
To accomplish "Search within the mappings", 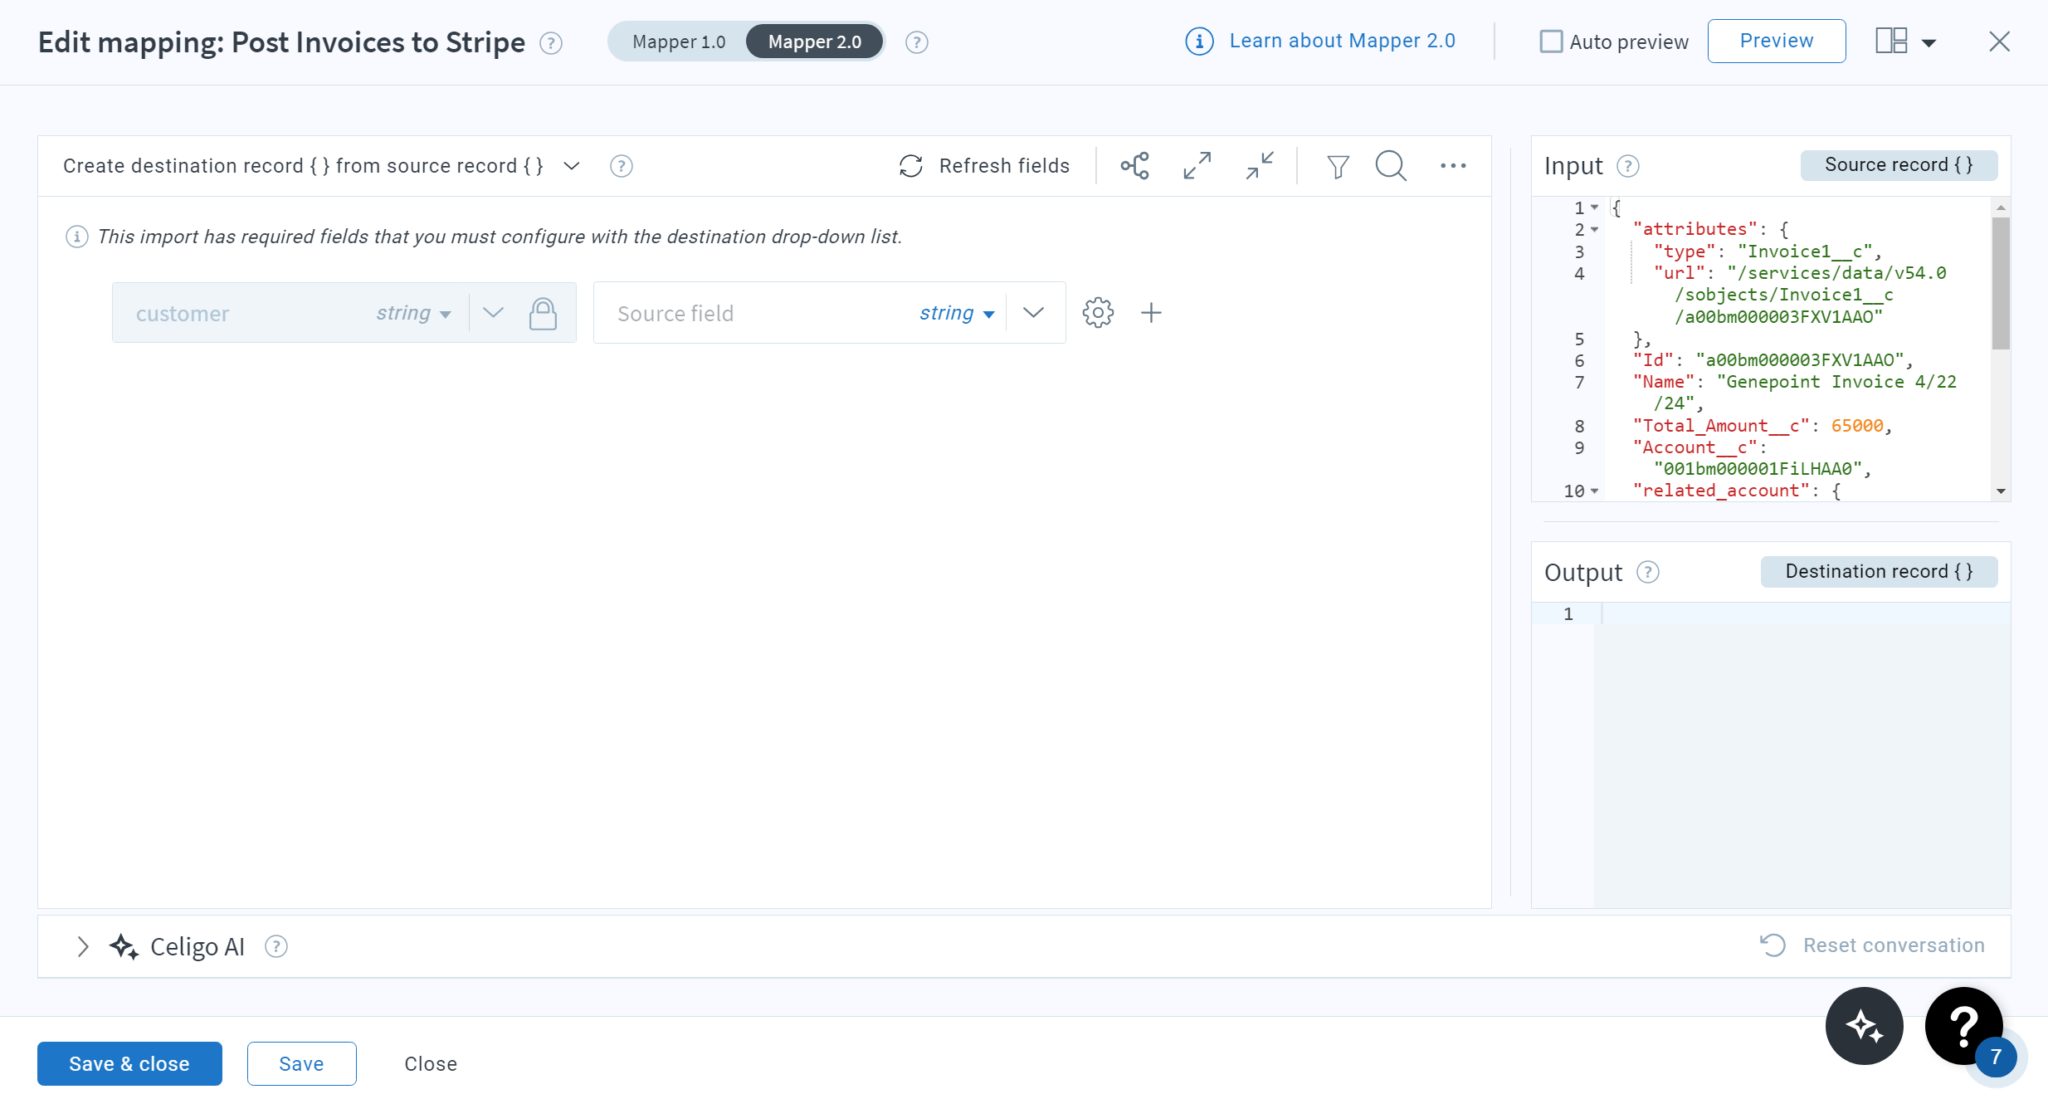I will (x=1390, y=166).
